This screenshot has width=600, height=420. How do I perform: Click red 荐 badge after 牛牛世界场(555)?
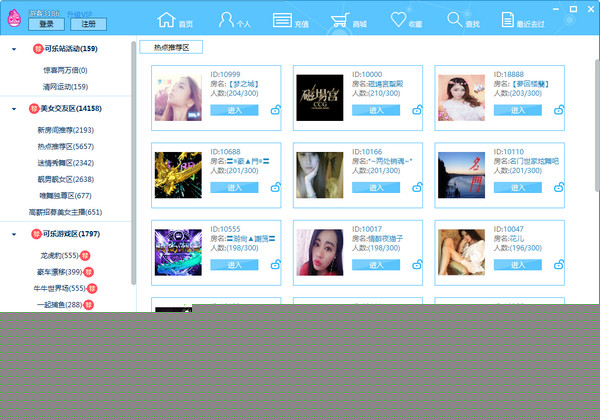coord(92,288)
